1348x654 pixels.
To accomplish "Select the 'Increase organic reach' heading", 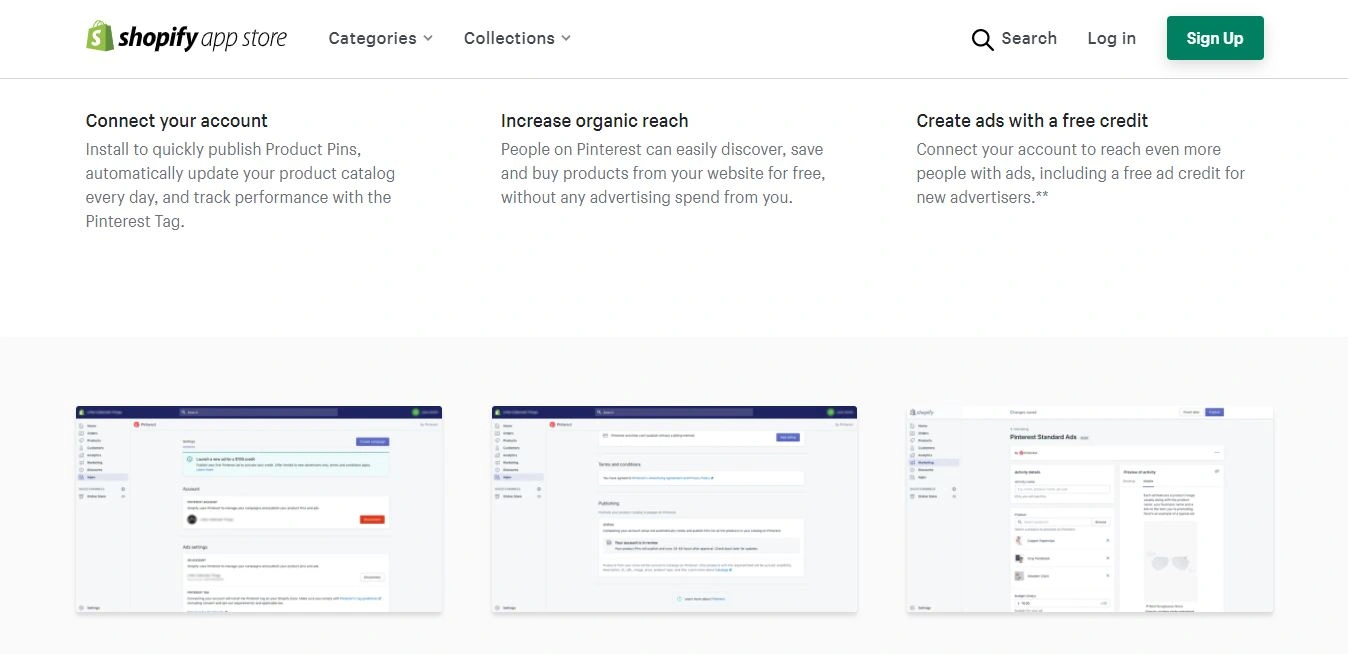I will tap(594, 121).
